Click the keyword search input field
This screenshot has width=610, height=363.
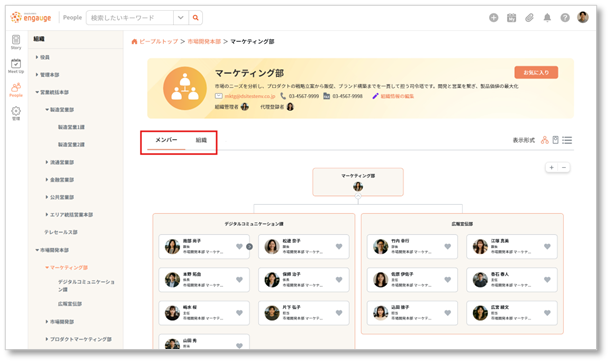tap(130, 18)
